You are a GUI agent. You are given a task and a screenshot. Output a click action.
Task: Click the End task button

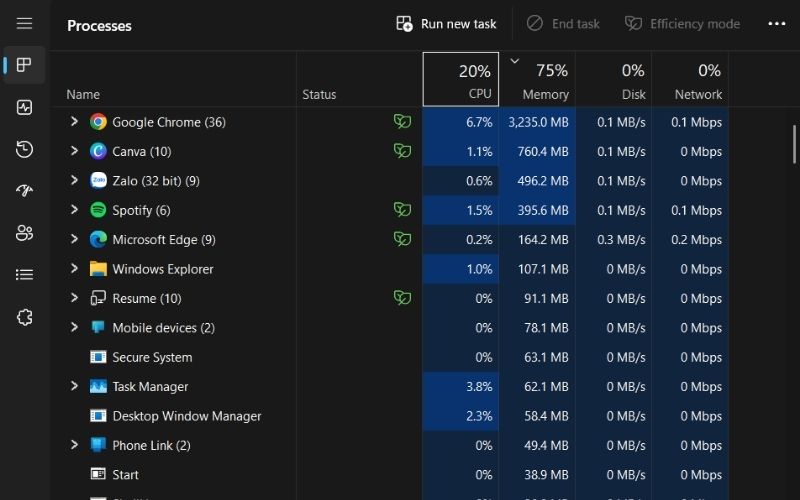[564, 24]
